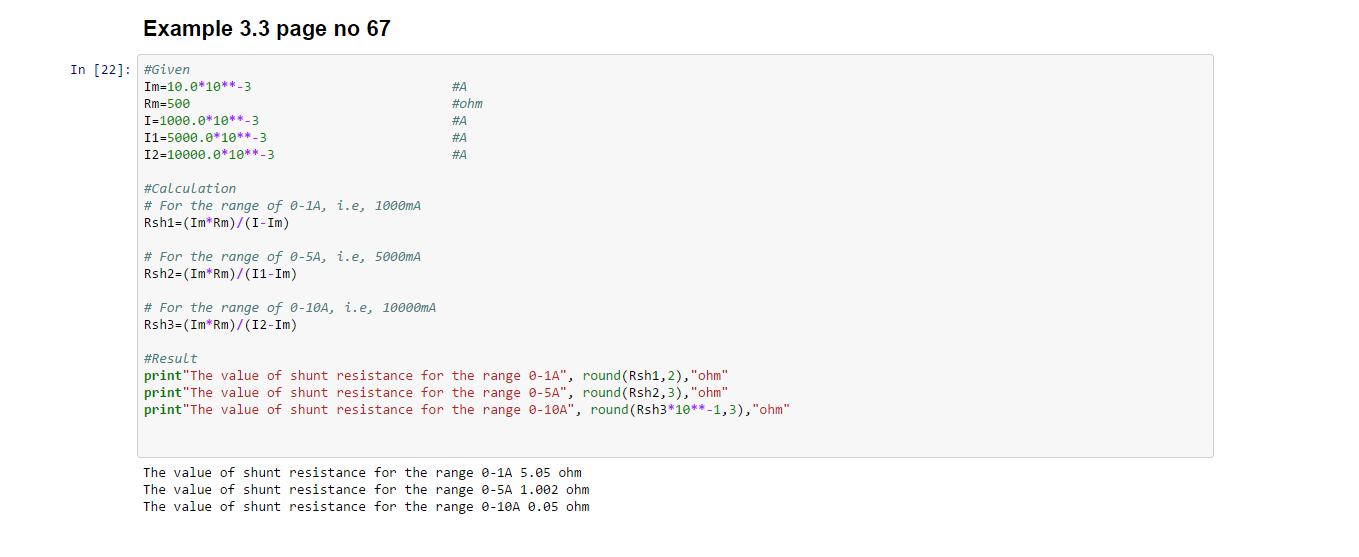Place cursor on the Im=10.0*10**-3 line

click(197, 87)
